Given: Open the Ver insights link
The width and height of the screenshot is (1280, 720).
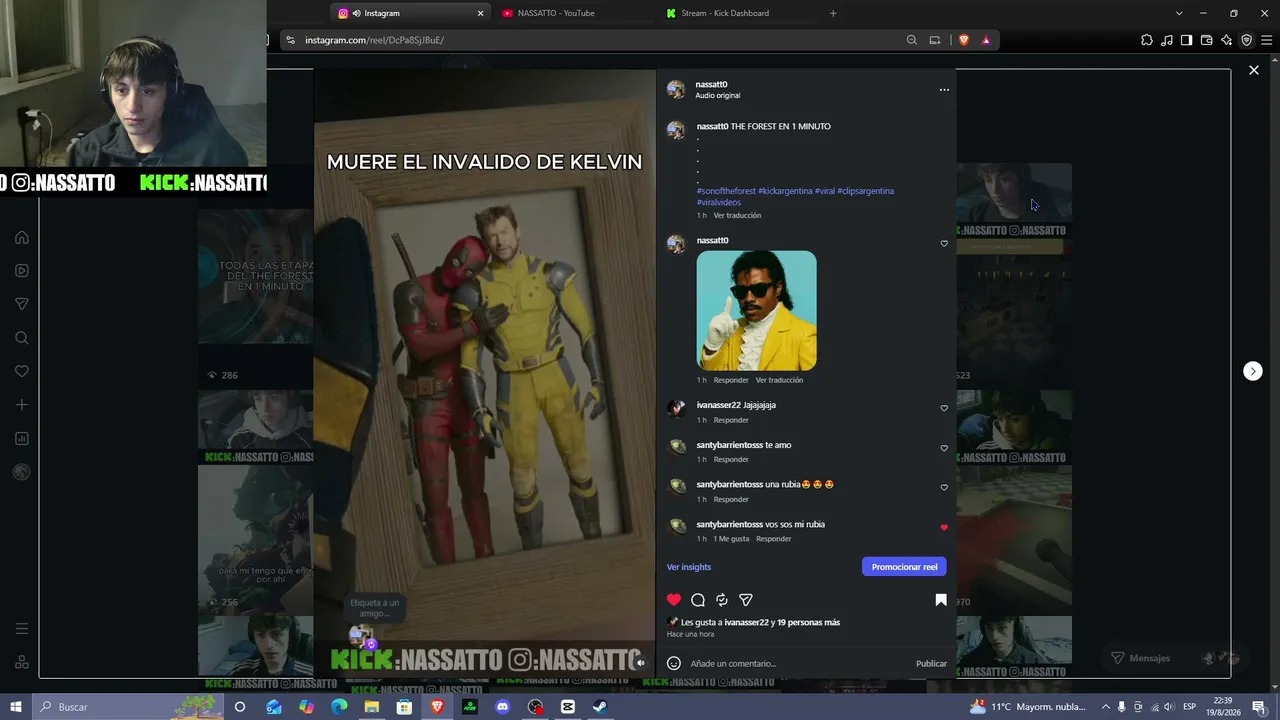Looking at the screenshot, I should coord(689,567).
